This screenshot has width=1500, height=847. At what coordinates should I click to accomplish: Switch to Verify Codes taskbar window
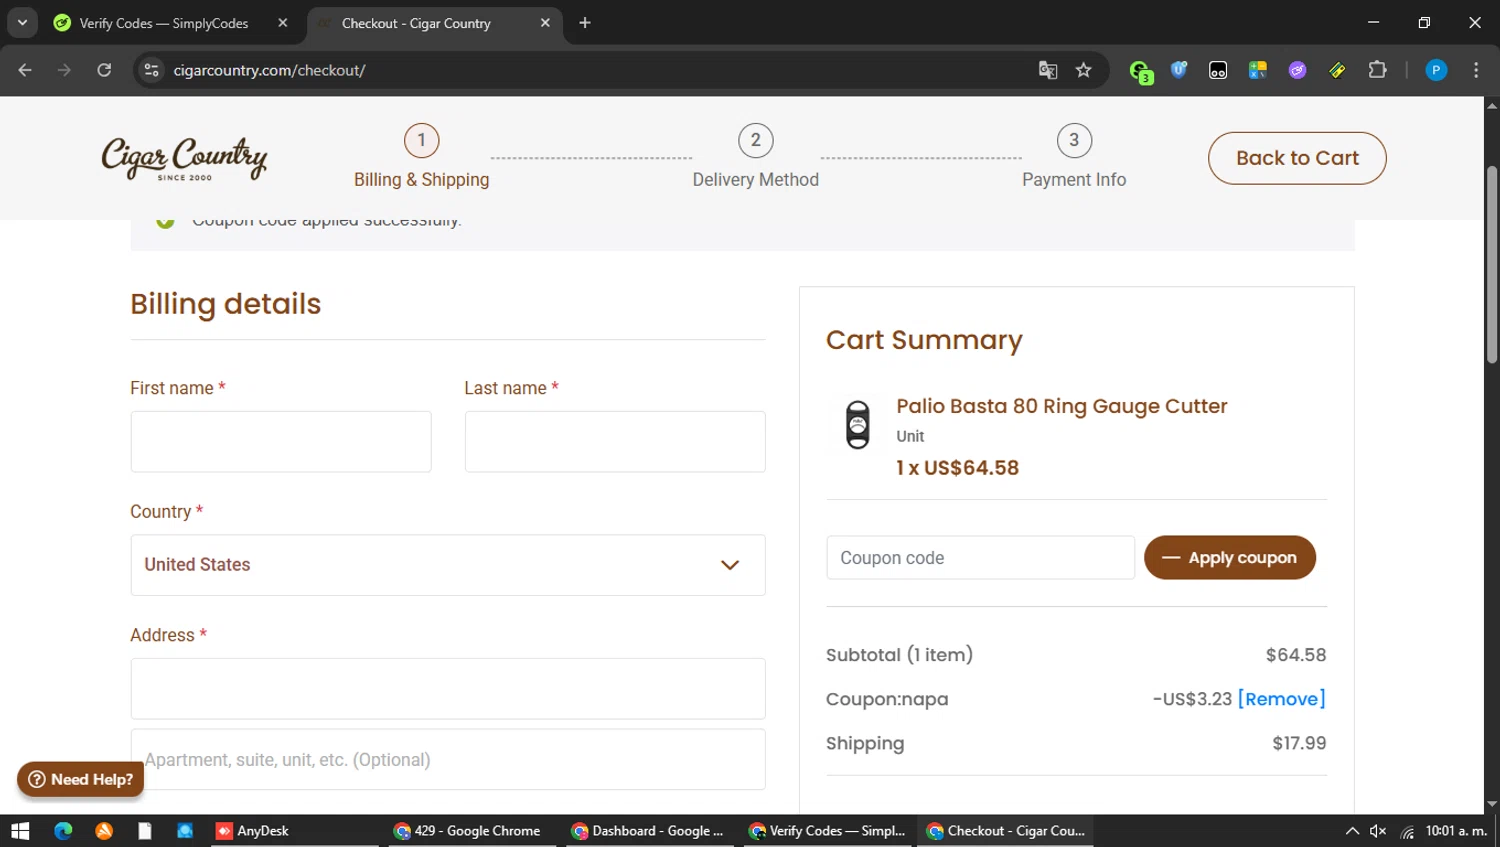(827, 831)
